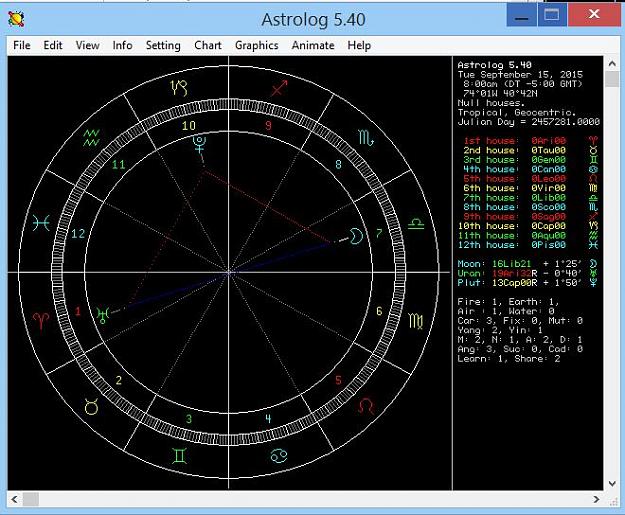Image resolution: width=625 pixels, height=515 pixels.
Task: Click house number 1 on the wheel
Action: 78,311
